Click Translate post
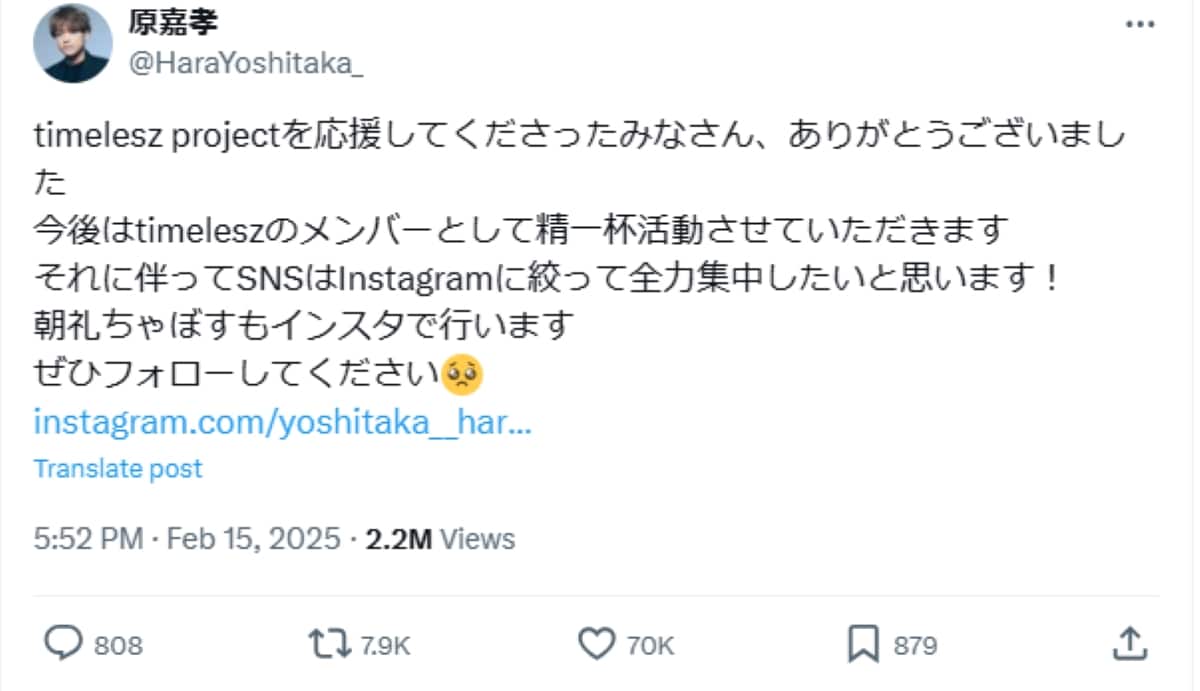The image size is (1200, 691). coord(118,467)
